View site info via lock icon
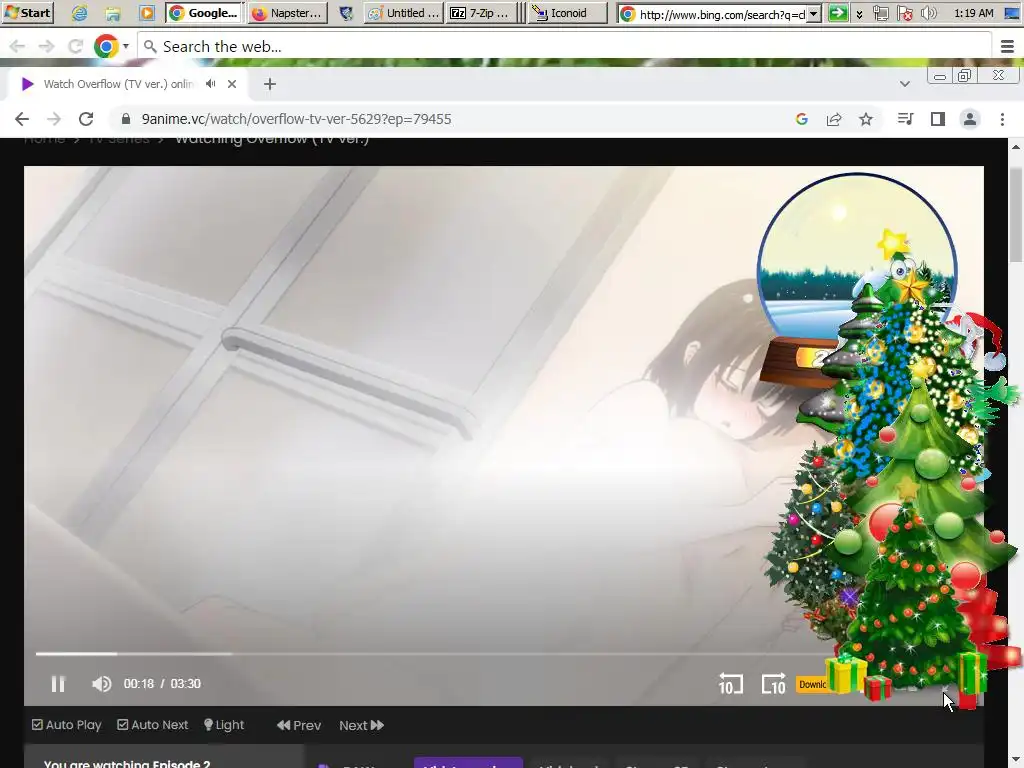The height and width of the screenshot is (768, 1024). coord(127,119)
